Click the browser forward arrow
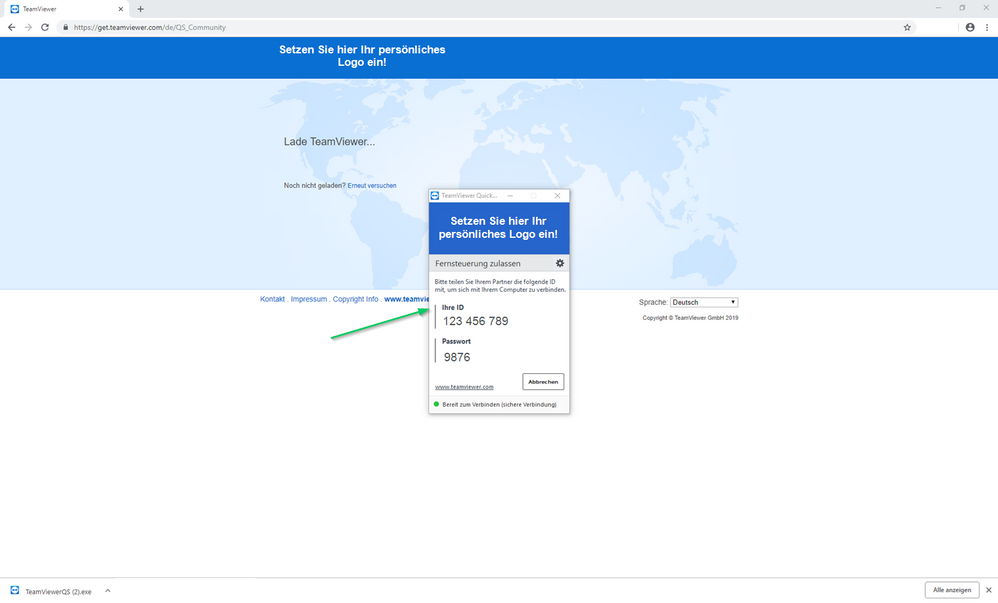 [x=28, y=27]
